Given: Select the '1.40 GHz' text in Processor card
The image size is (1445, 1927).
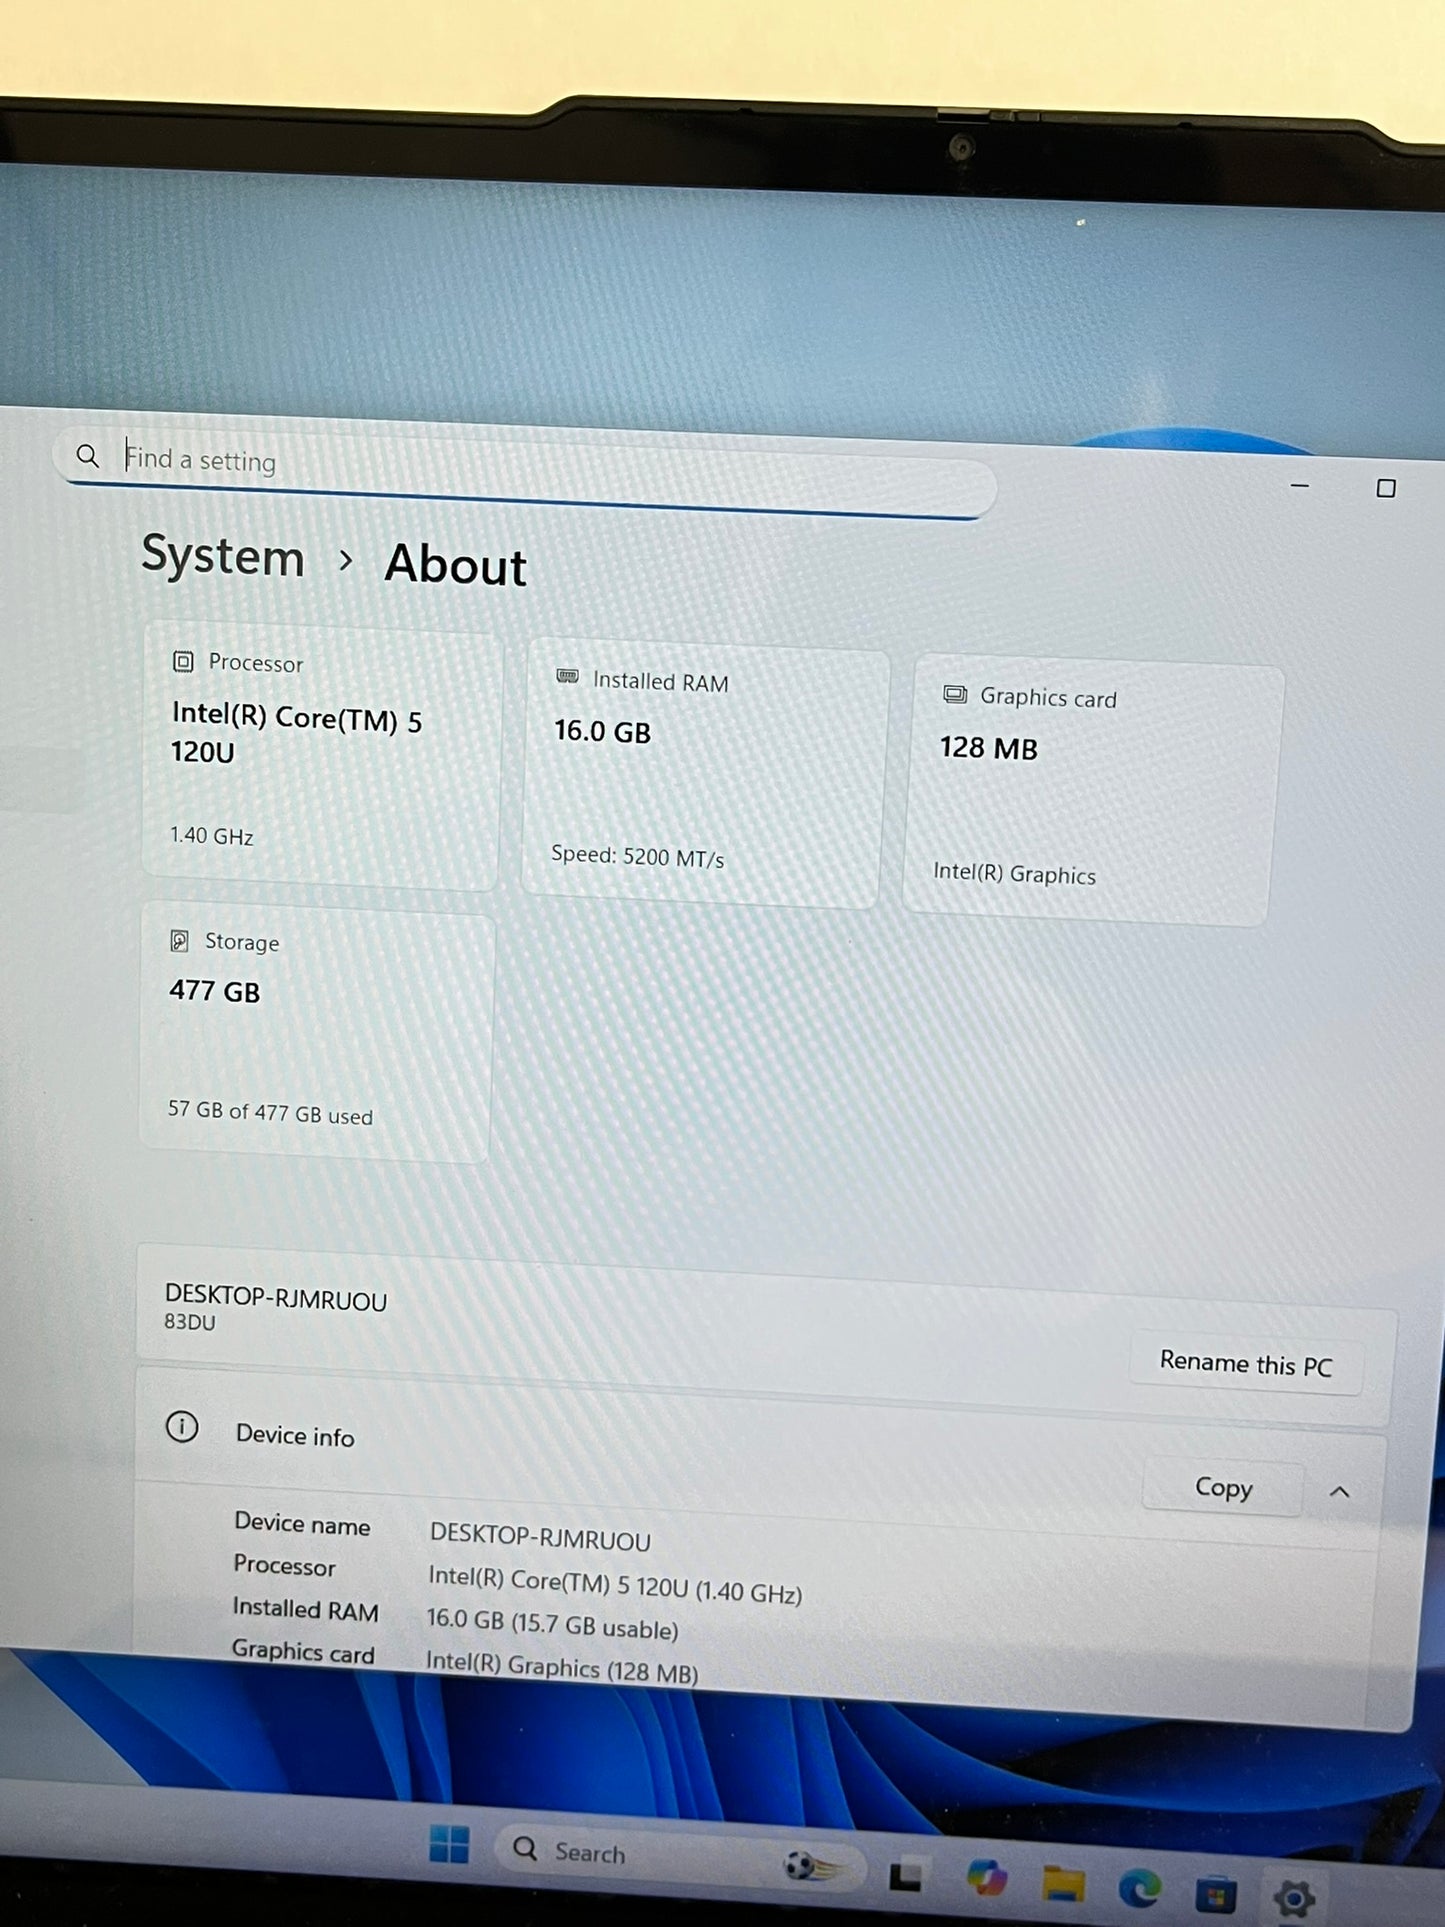Looking at the screenshot, I should point(211,835).
